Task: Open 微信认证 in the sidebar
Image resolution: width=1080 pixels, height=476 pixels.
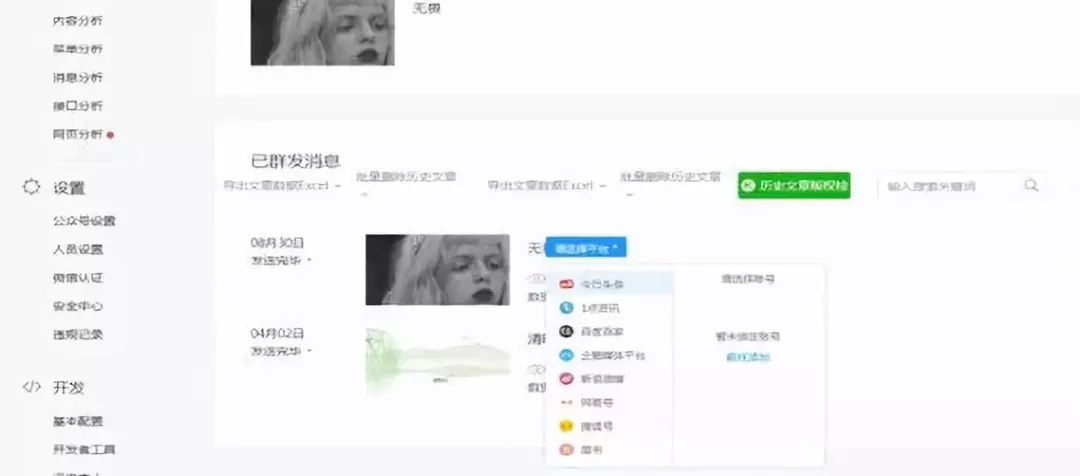Action: (78, 278)
